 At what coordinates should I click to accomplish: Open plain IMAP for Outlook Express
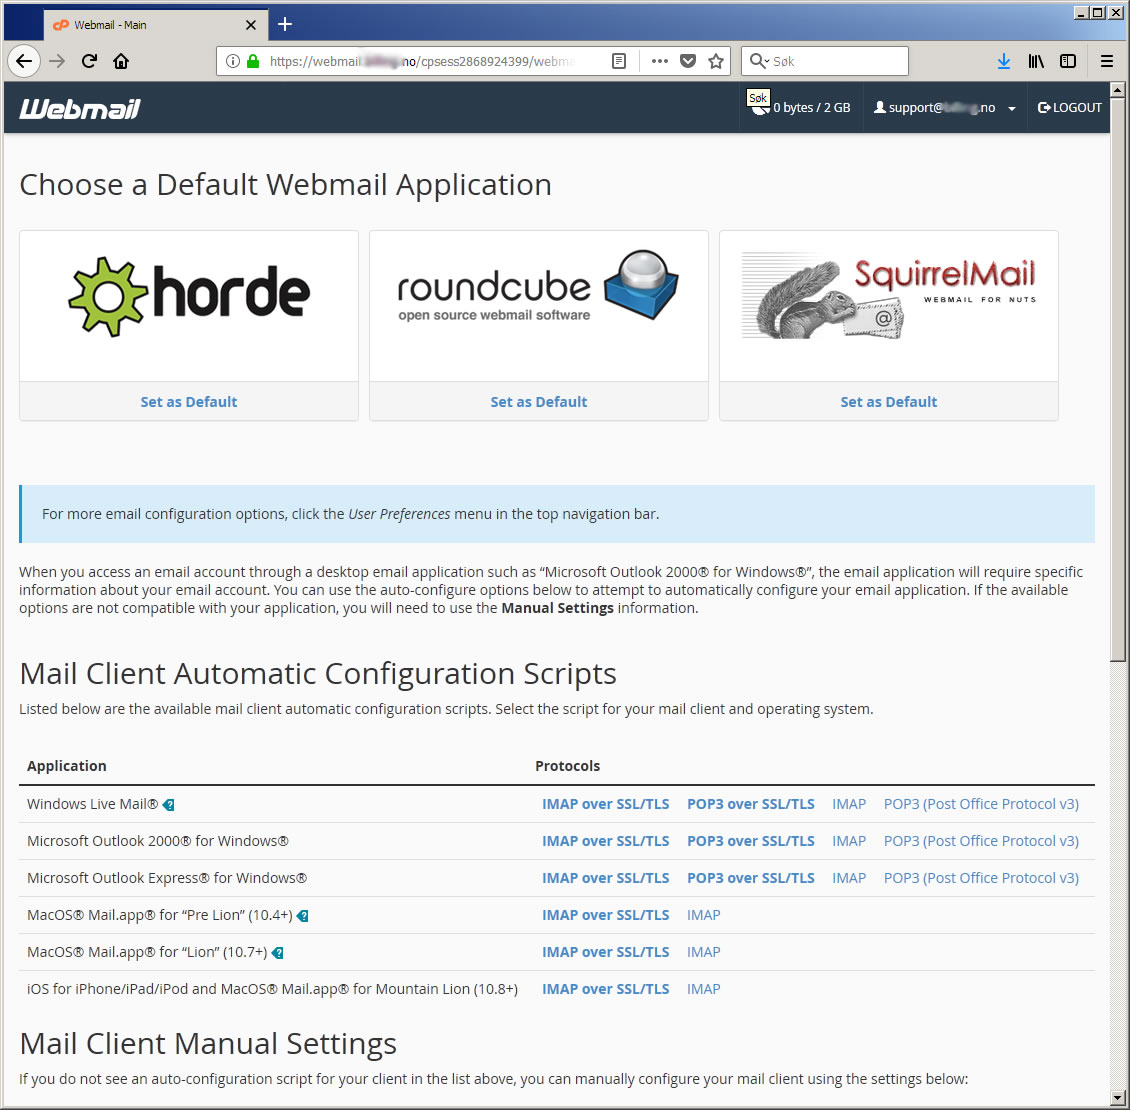coord(849,878)
